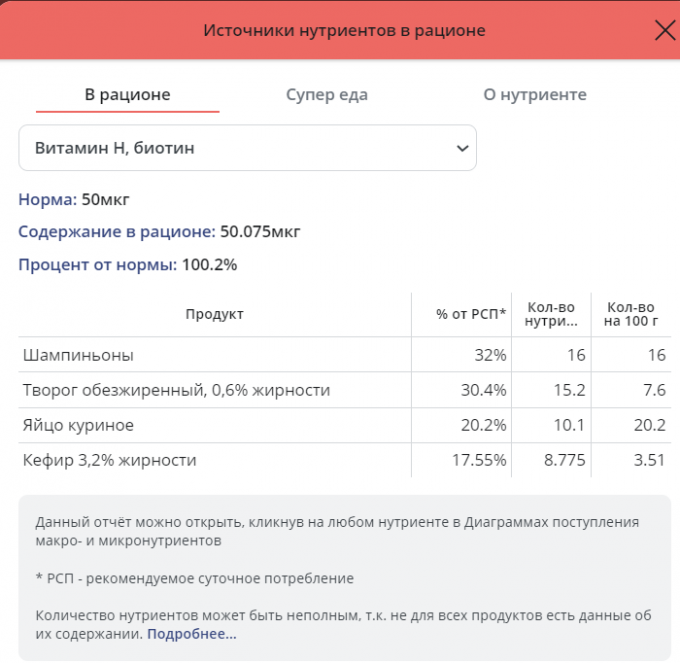Click the 'Кол-во на 100 г' header

tap(631, 314)
